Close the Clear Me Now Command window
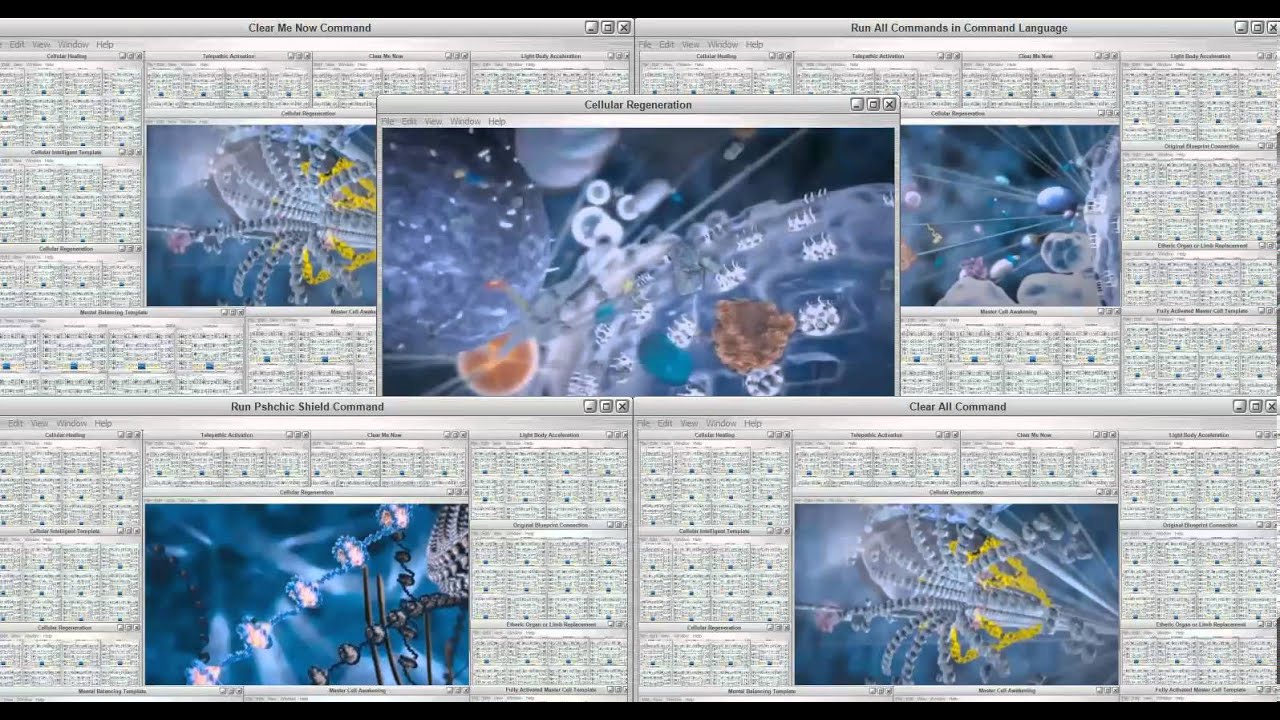The image size is (1280, 720). [x=624, y=28]
